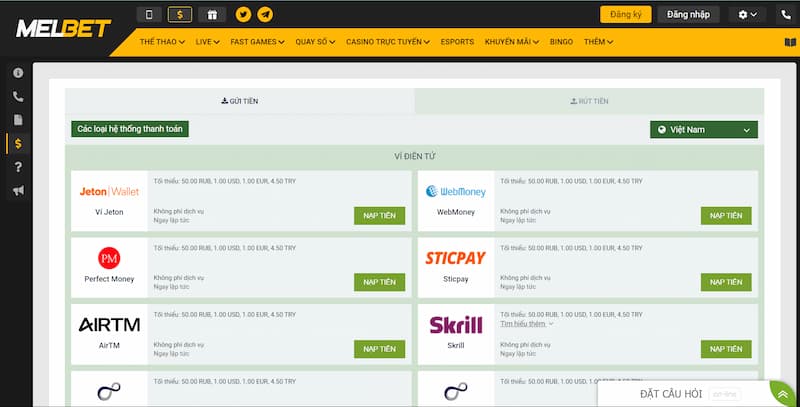Expand Tìm hiểu thêm under Skrill

[x=527, y=324]
